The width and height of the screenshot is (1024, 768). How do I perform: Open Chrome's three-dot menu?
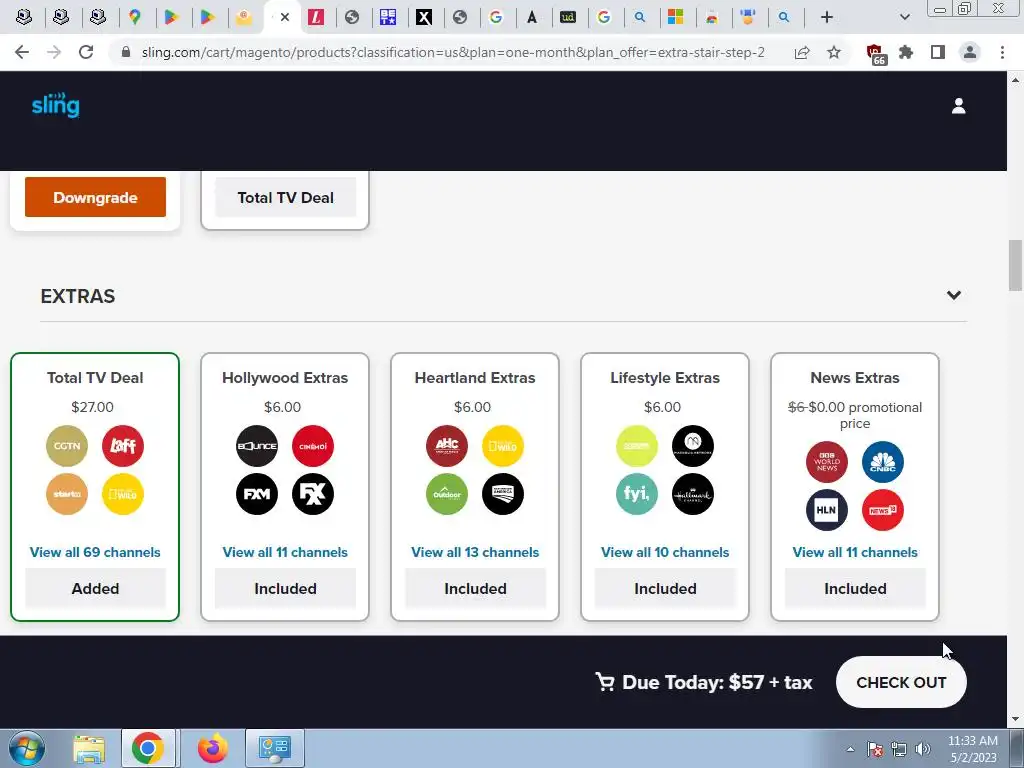coord(1002,52)
